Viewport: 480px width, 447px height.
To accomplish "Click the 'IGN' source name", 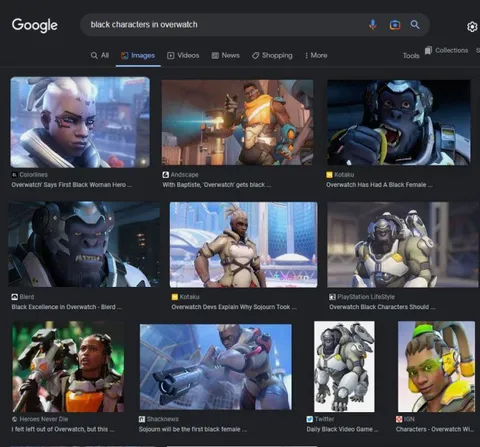I will click(409, 419).
